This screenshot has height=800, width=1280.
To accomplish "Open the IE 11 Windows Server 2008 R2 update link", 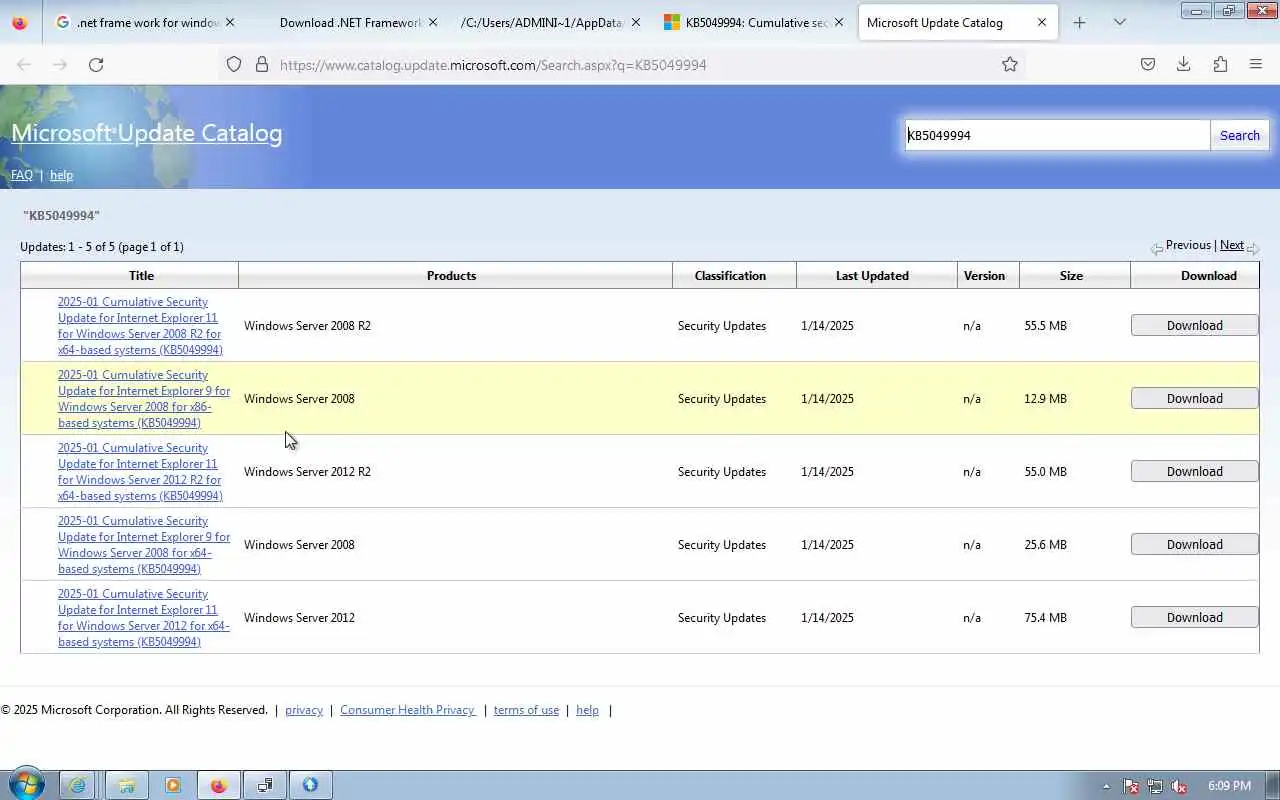I will [x=140, y=326].
